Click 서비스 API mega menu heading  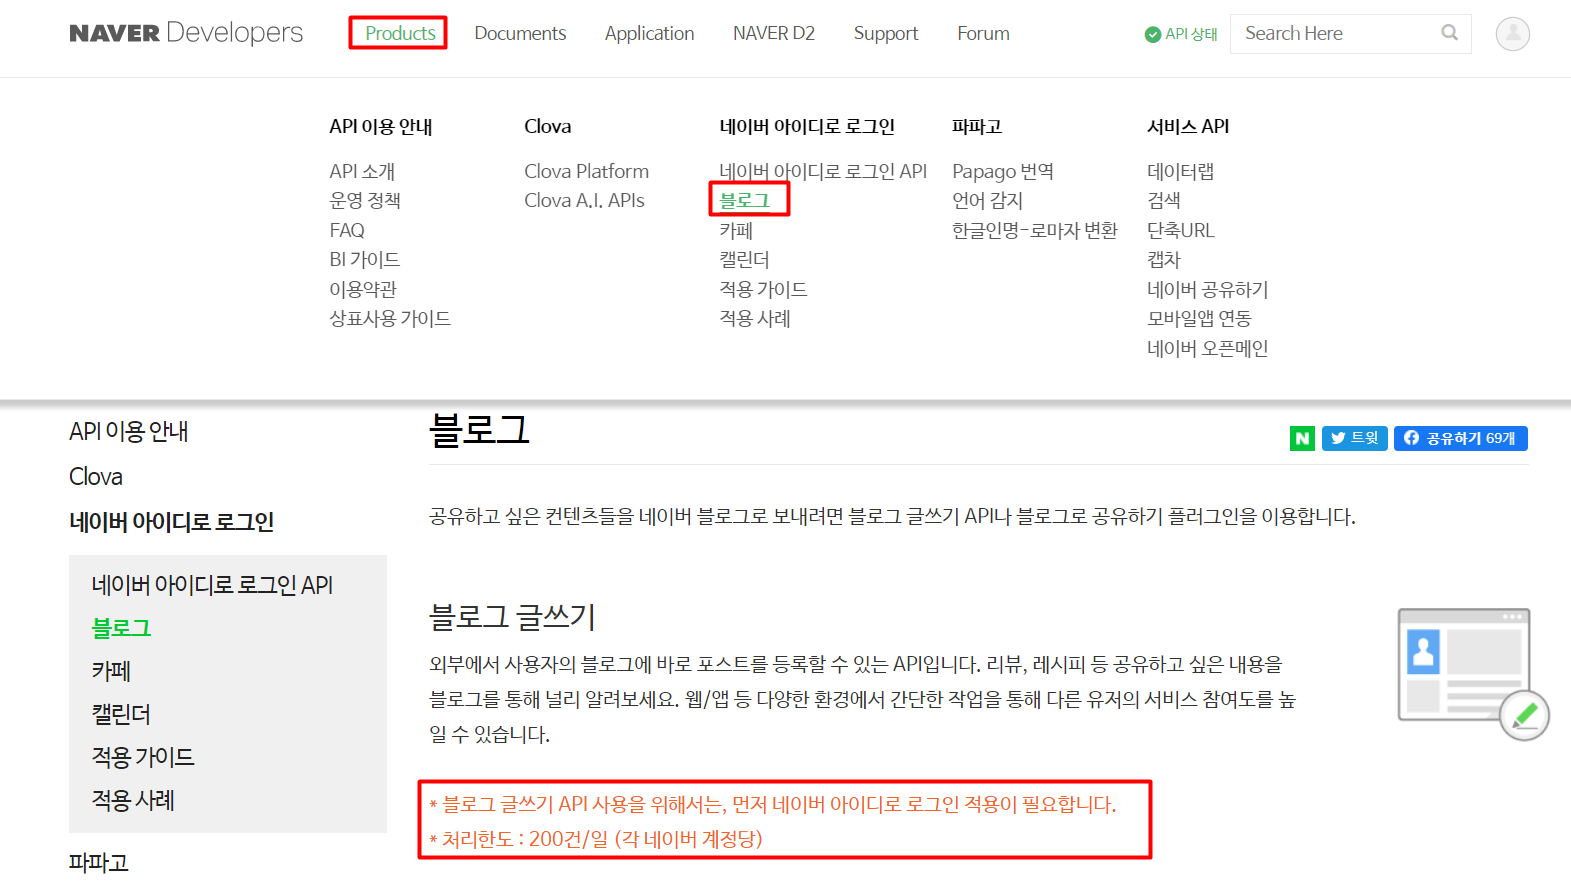(1188, 126)
